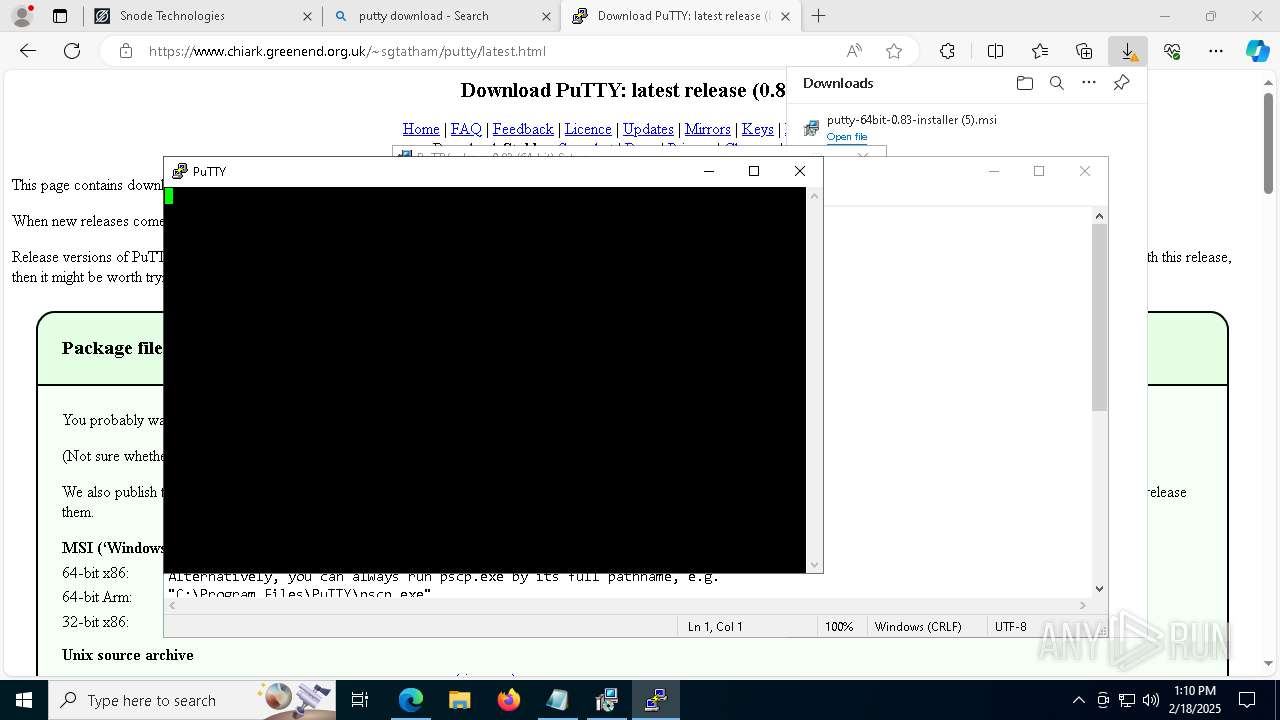Refresh the current page
The image size is (1280, 720).
click(x=72, y=51)
